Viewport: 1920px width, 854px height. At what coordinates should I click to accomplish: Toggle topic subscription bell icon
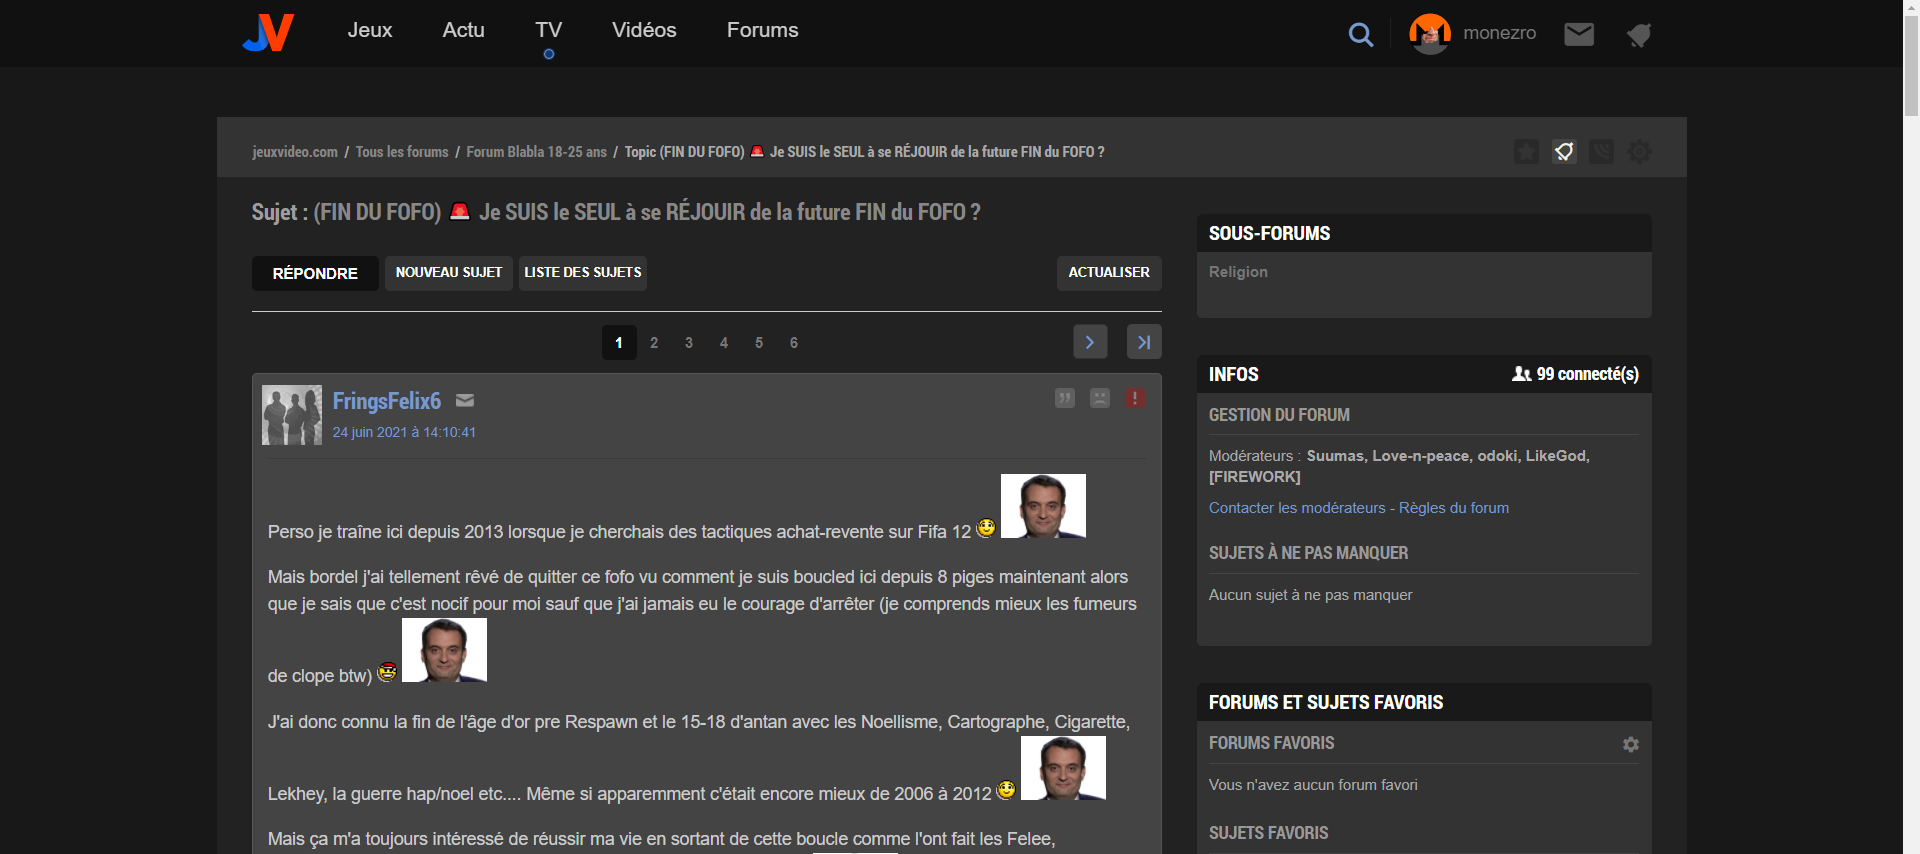point(1564,152)
